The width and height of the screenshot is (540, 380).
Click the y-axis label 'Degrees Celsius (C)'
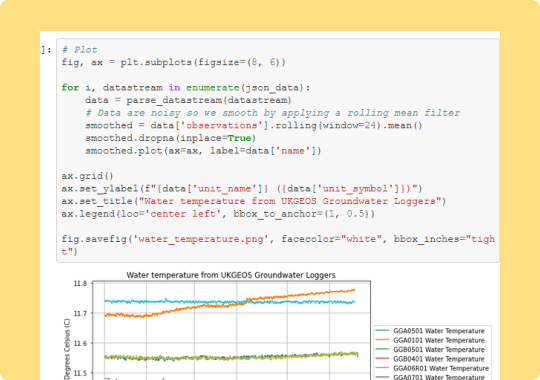[67, 349]
